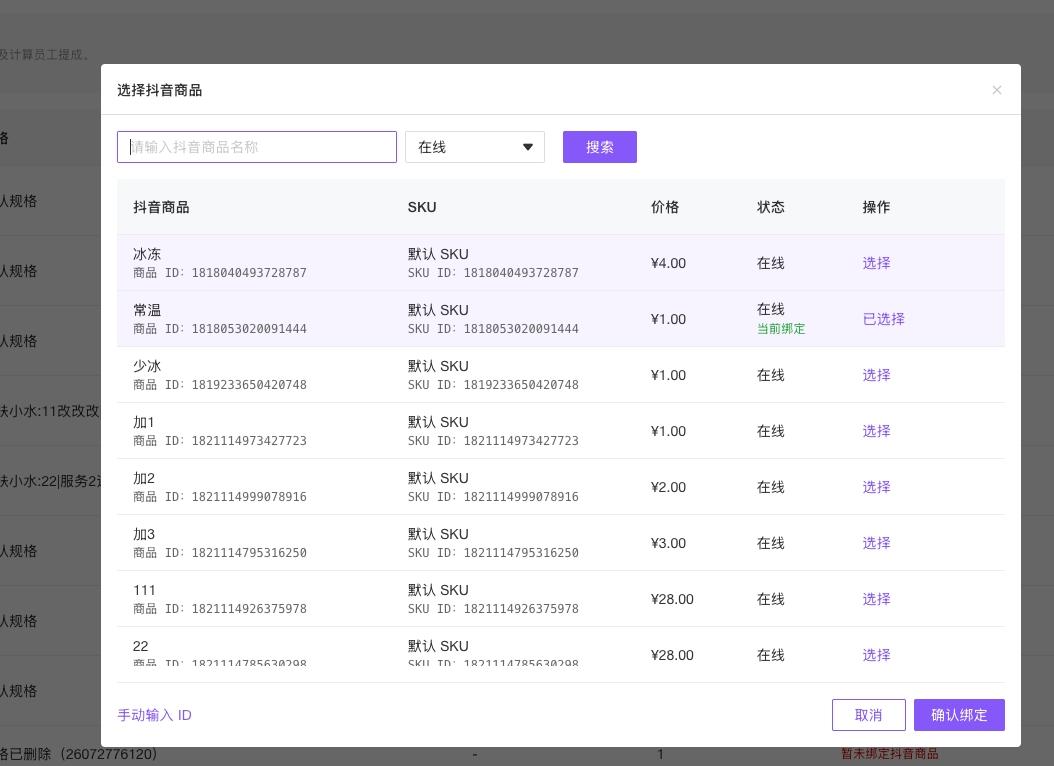The height and width of the screenshot is (766, 1054).
Task: Choose 选择 for product 加1
Action: tap(877, 431)
